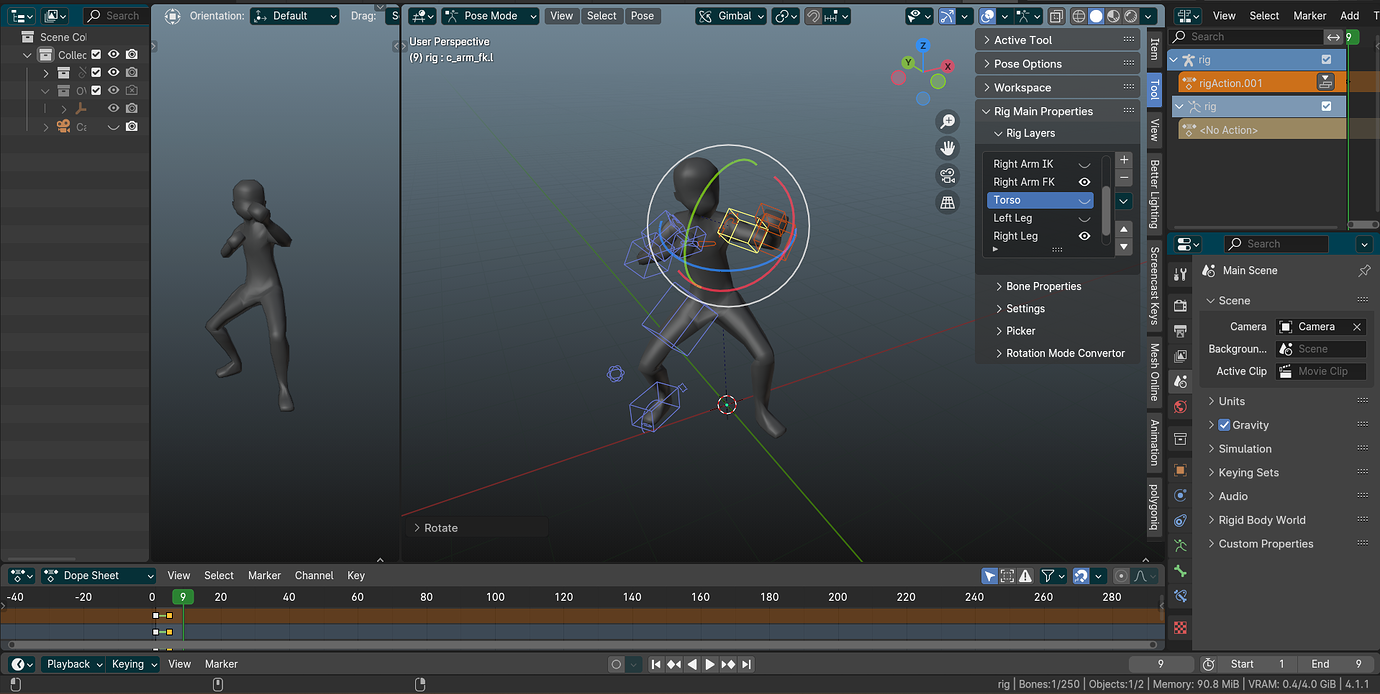Viewport: 1380px width, 694px height.
Task: Expand the Workspace panel
Action: click(1058, 88)
